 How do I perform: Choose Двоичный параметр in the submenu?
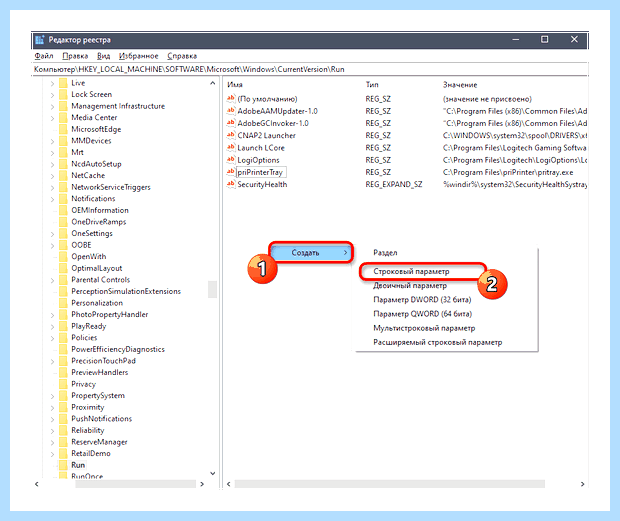[410, 285]
